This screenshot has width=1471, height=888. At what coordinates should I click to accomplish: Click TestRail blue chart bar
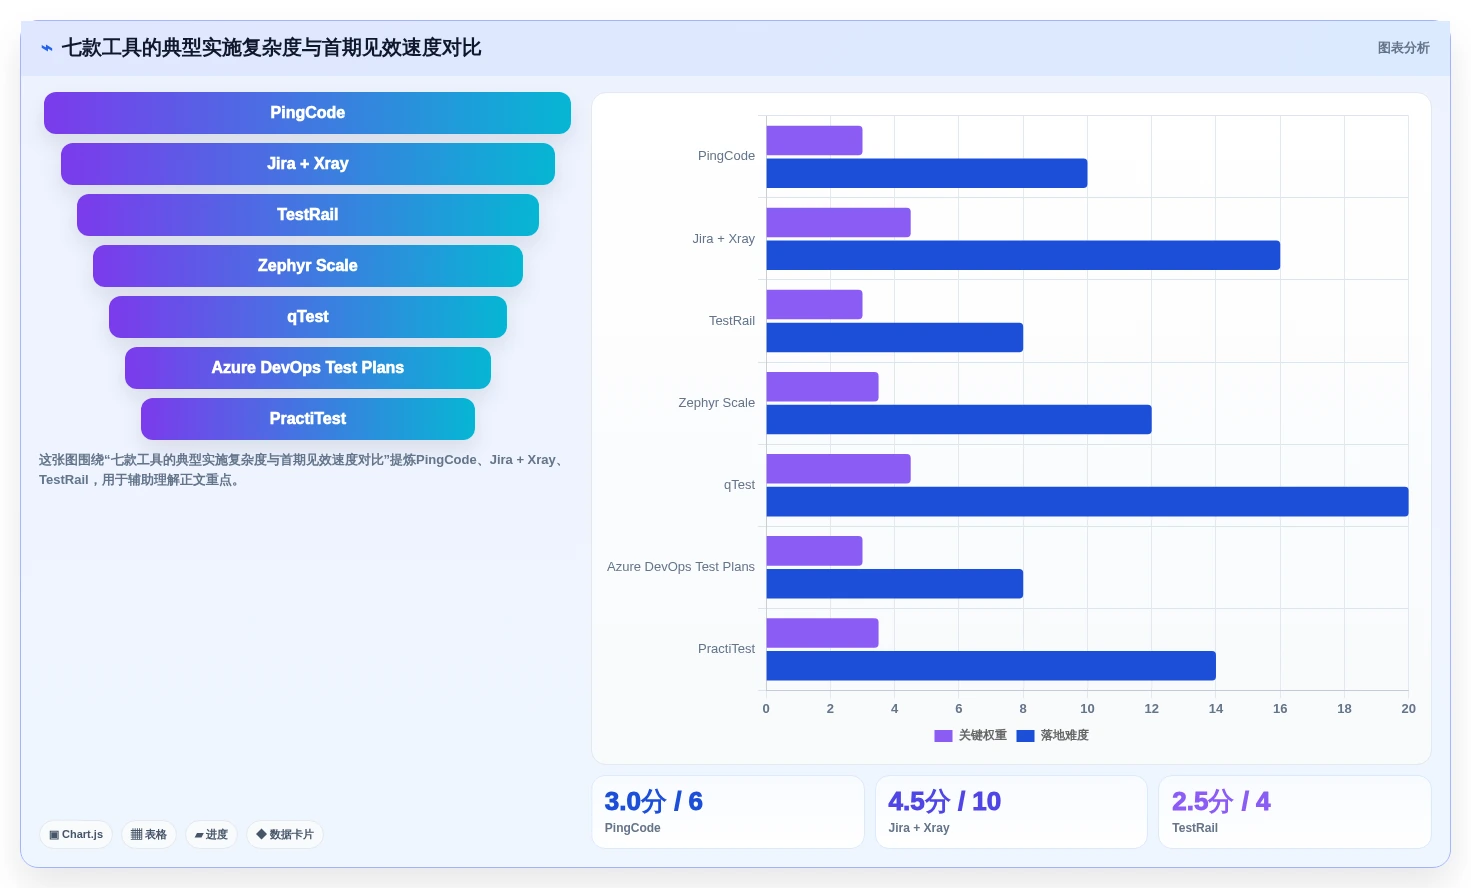coord(895,337)
